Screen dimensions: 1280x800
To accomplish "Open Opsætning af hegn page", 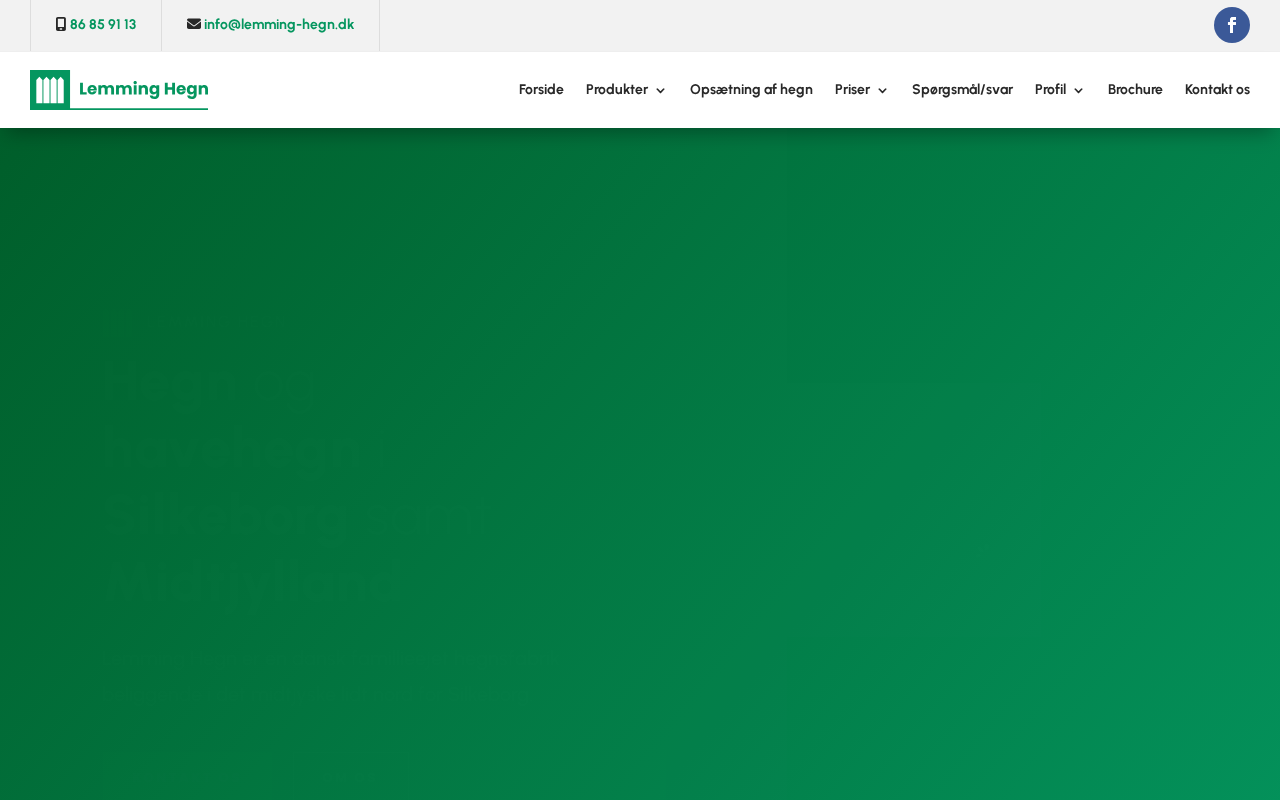I will (x=751, y=90).
